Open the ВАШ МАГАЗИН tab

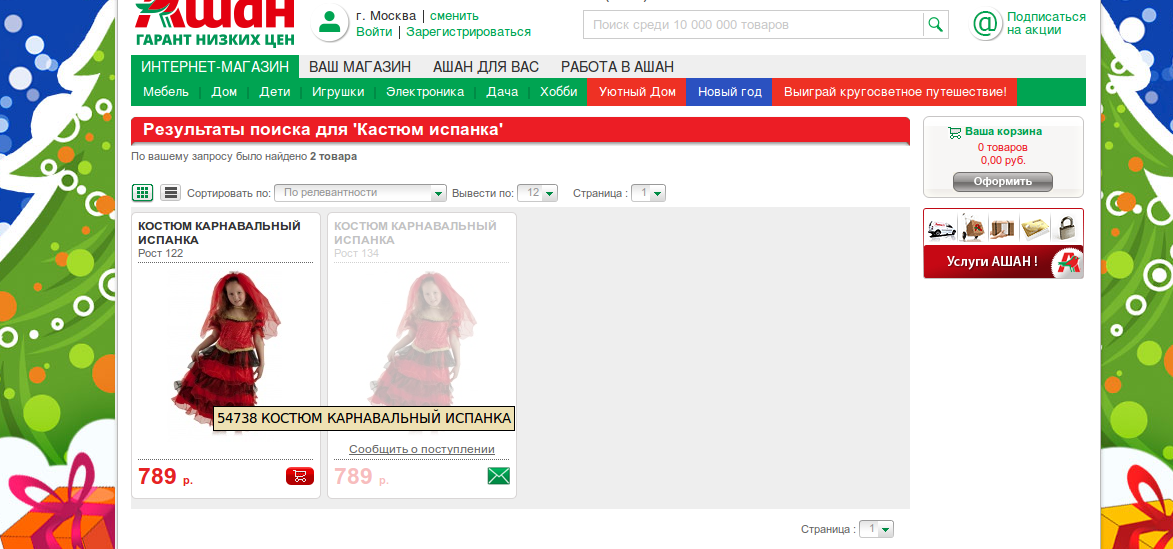tap(360, 67)
